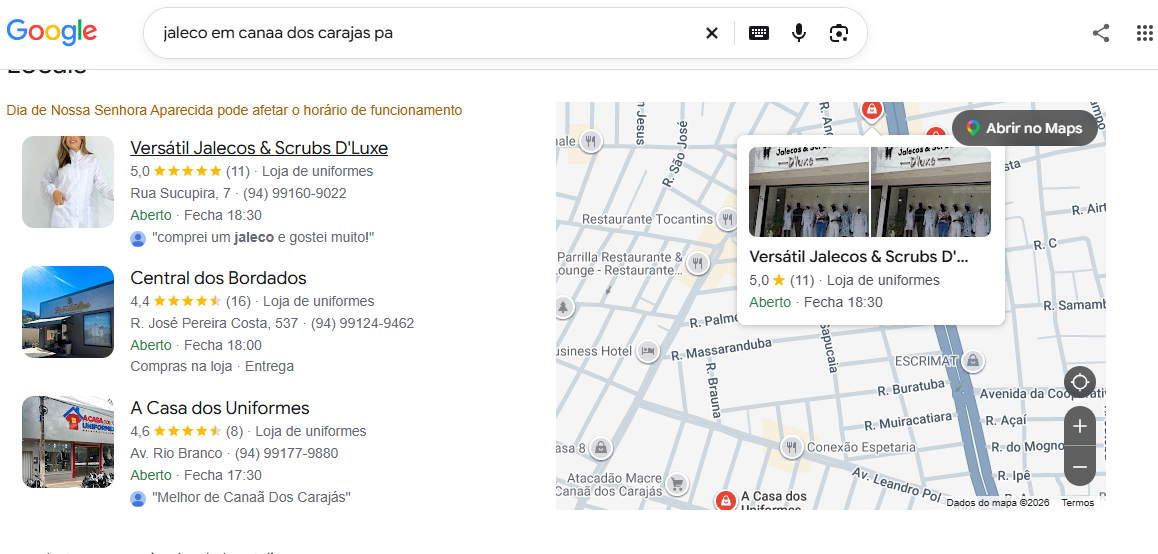
Task: Click reviewer avatar beside 'comprei um jaleco'
Action: coord(138,238)
